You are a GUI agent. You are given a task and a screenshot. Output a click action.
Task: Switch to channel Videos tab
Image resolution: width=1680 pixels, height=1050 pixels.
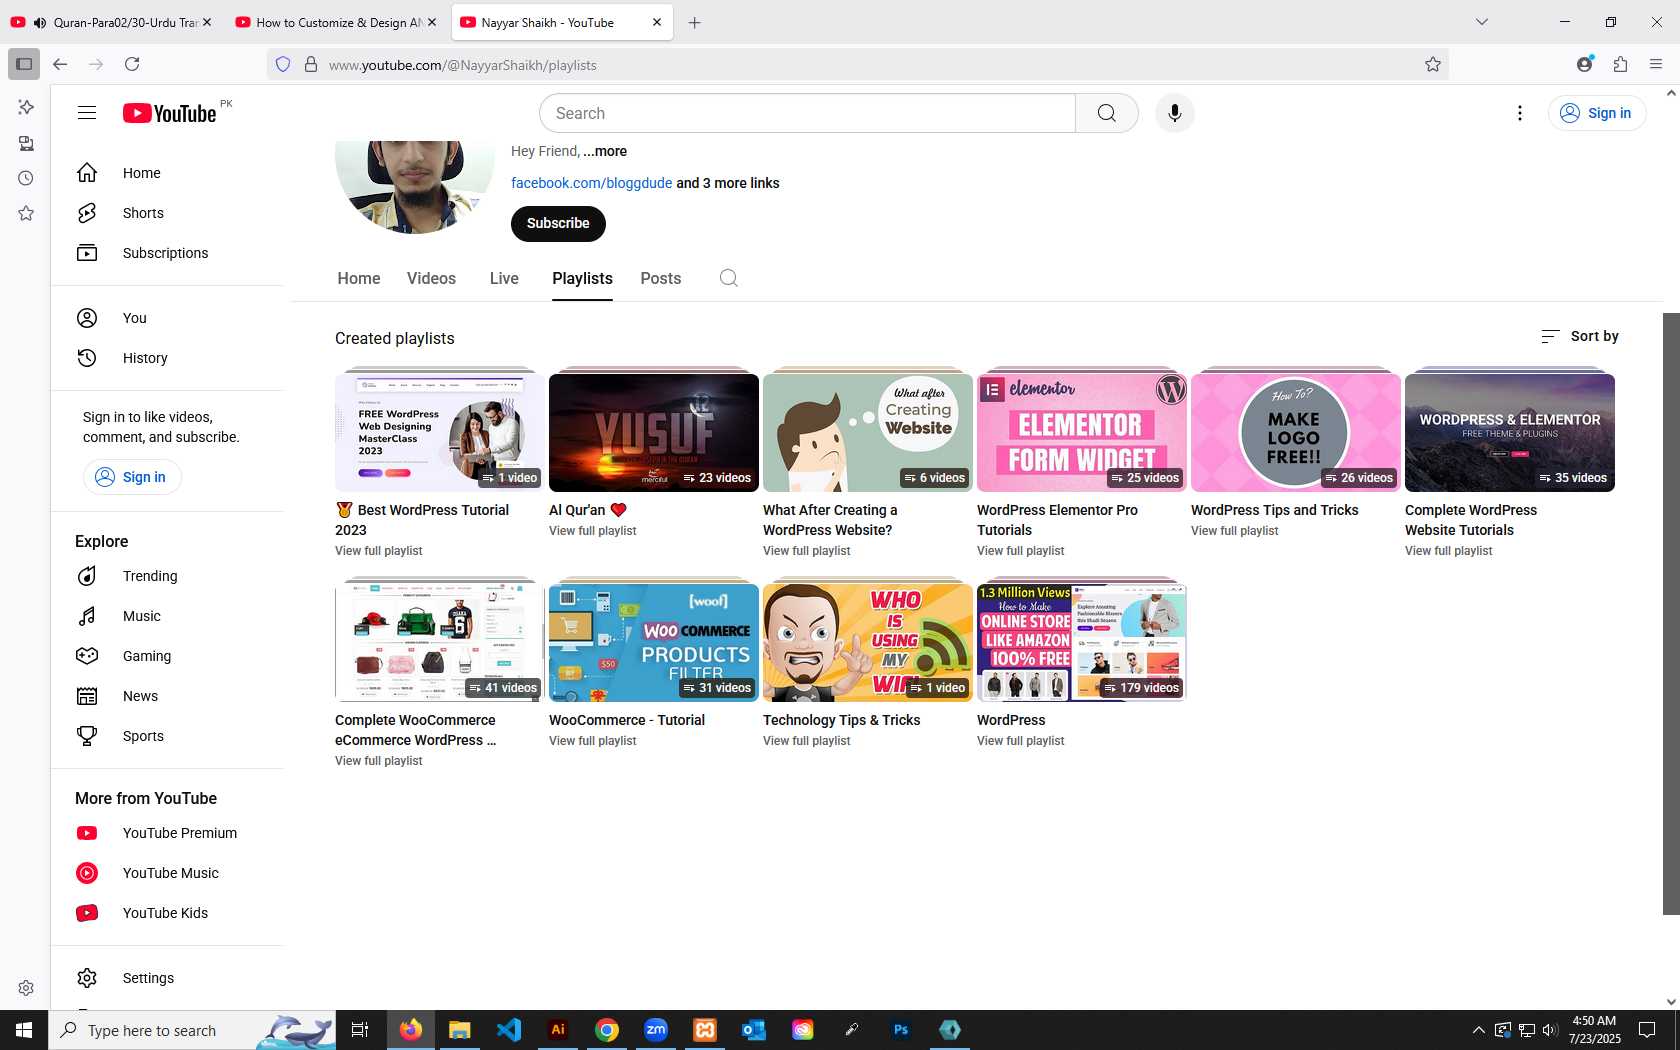(431, 278)
